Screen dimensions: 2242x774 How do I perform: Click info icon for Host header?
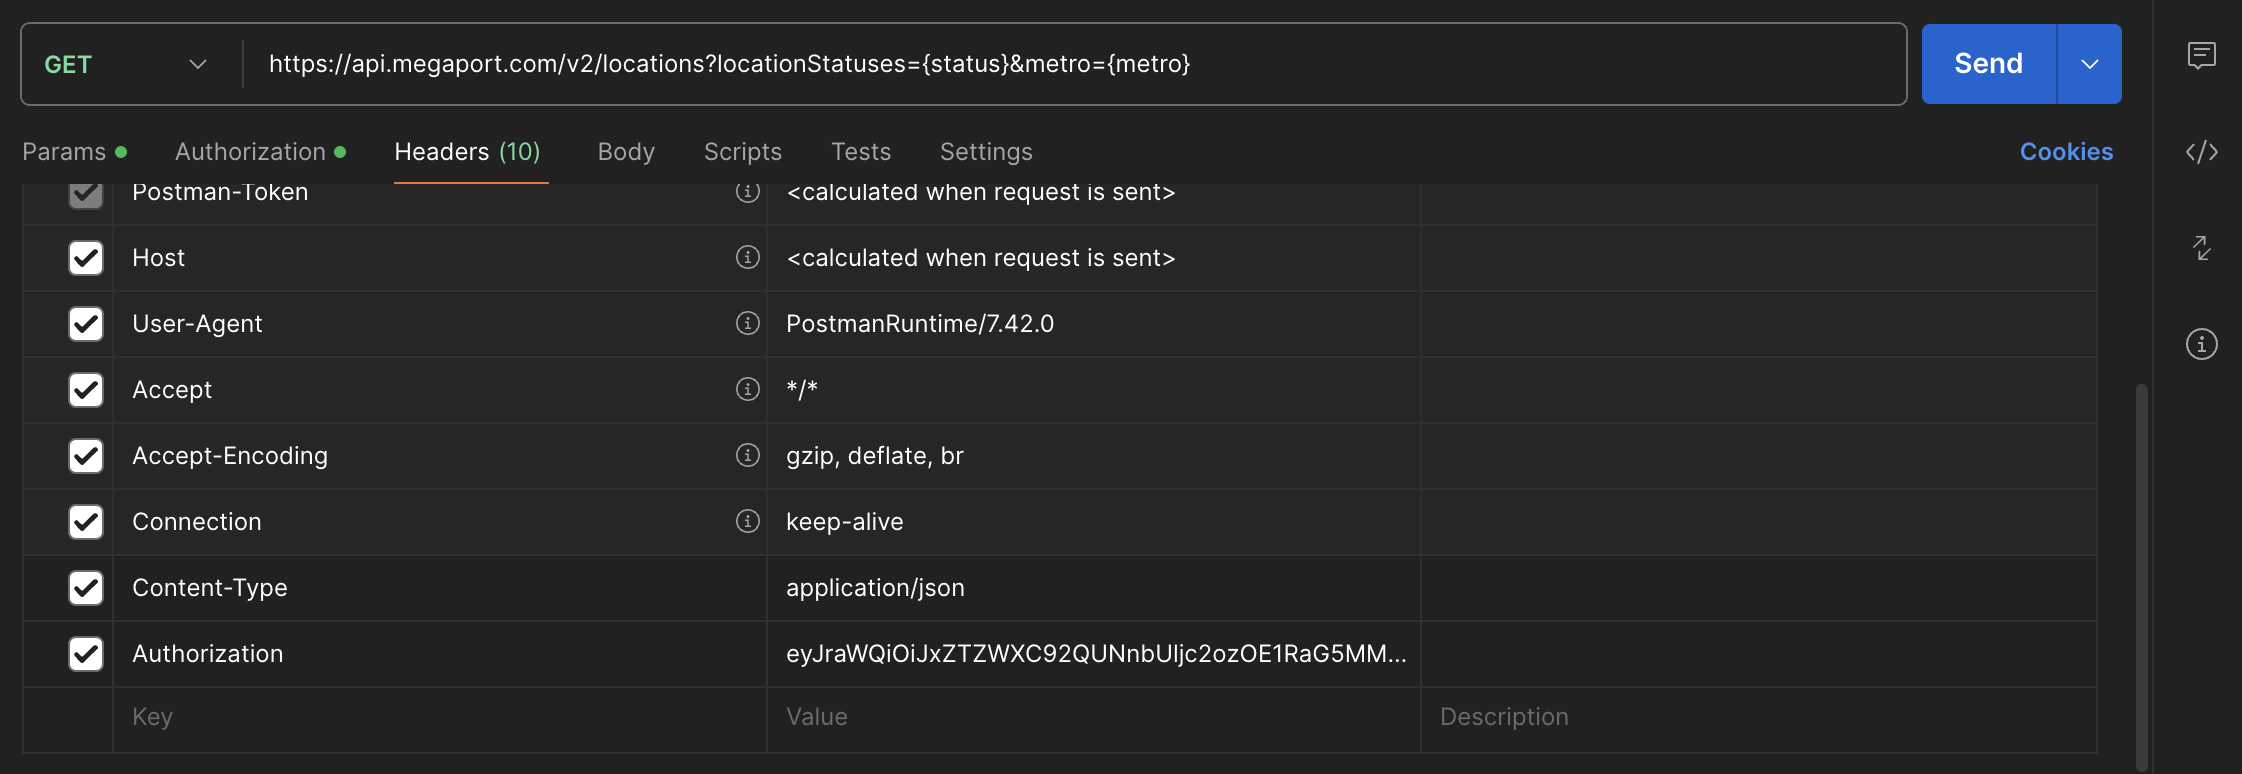click(x=748, y=257)
